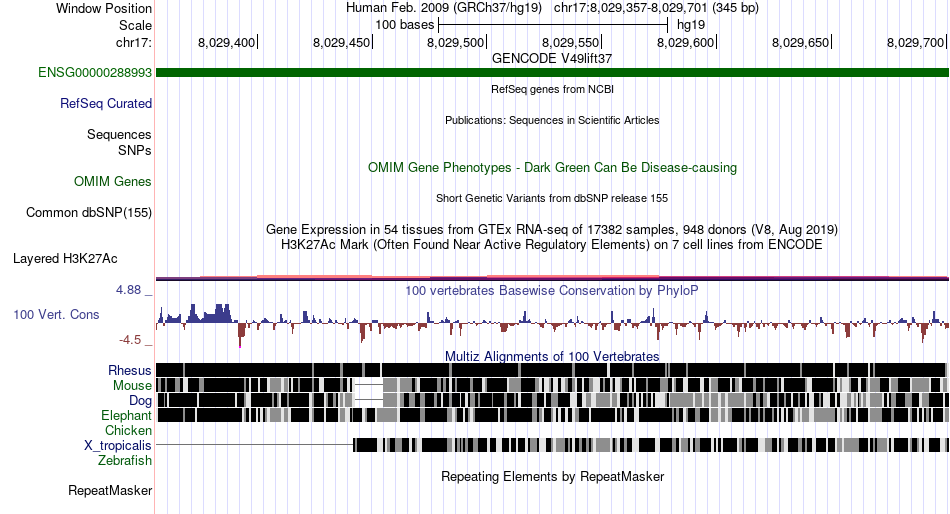Click the 8,029,450 ruler position

(x=342, y=42)
